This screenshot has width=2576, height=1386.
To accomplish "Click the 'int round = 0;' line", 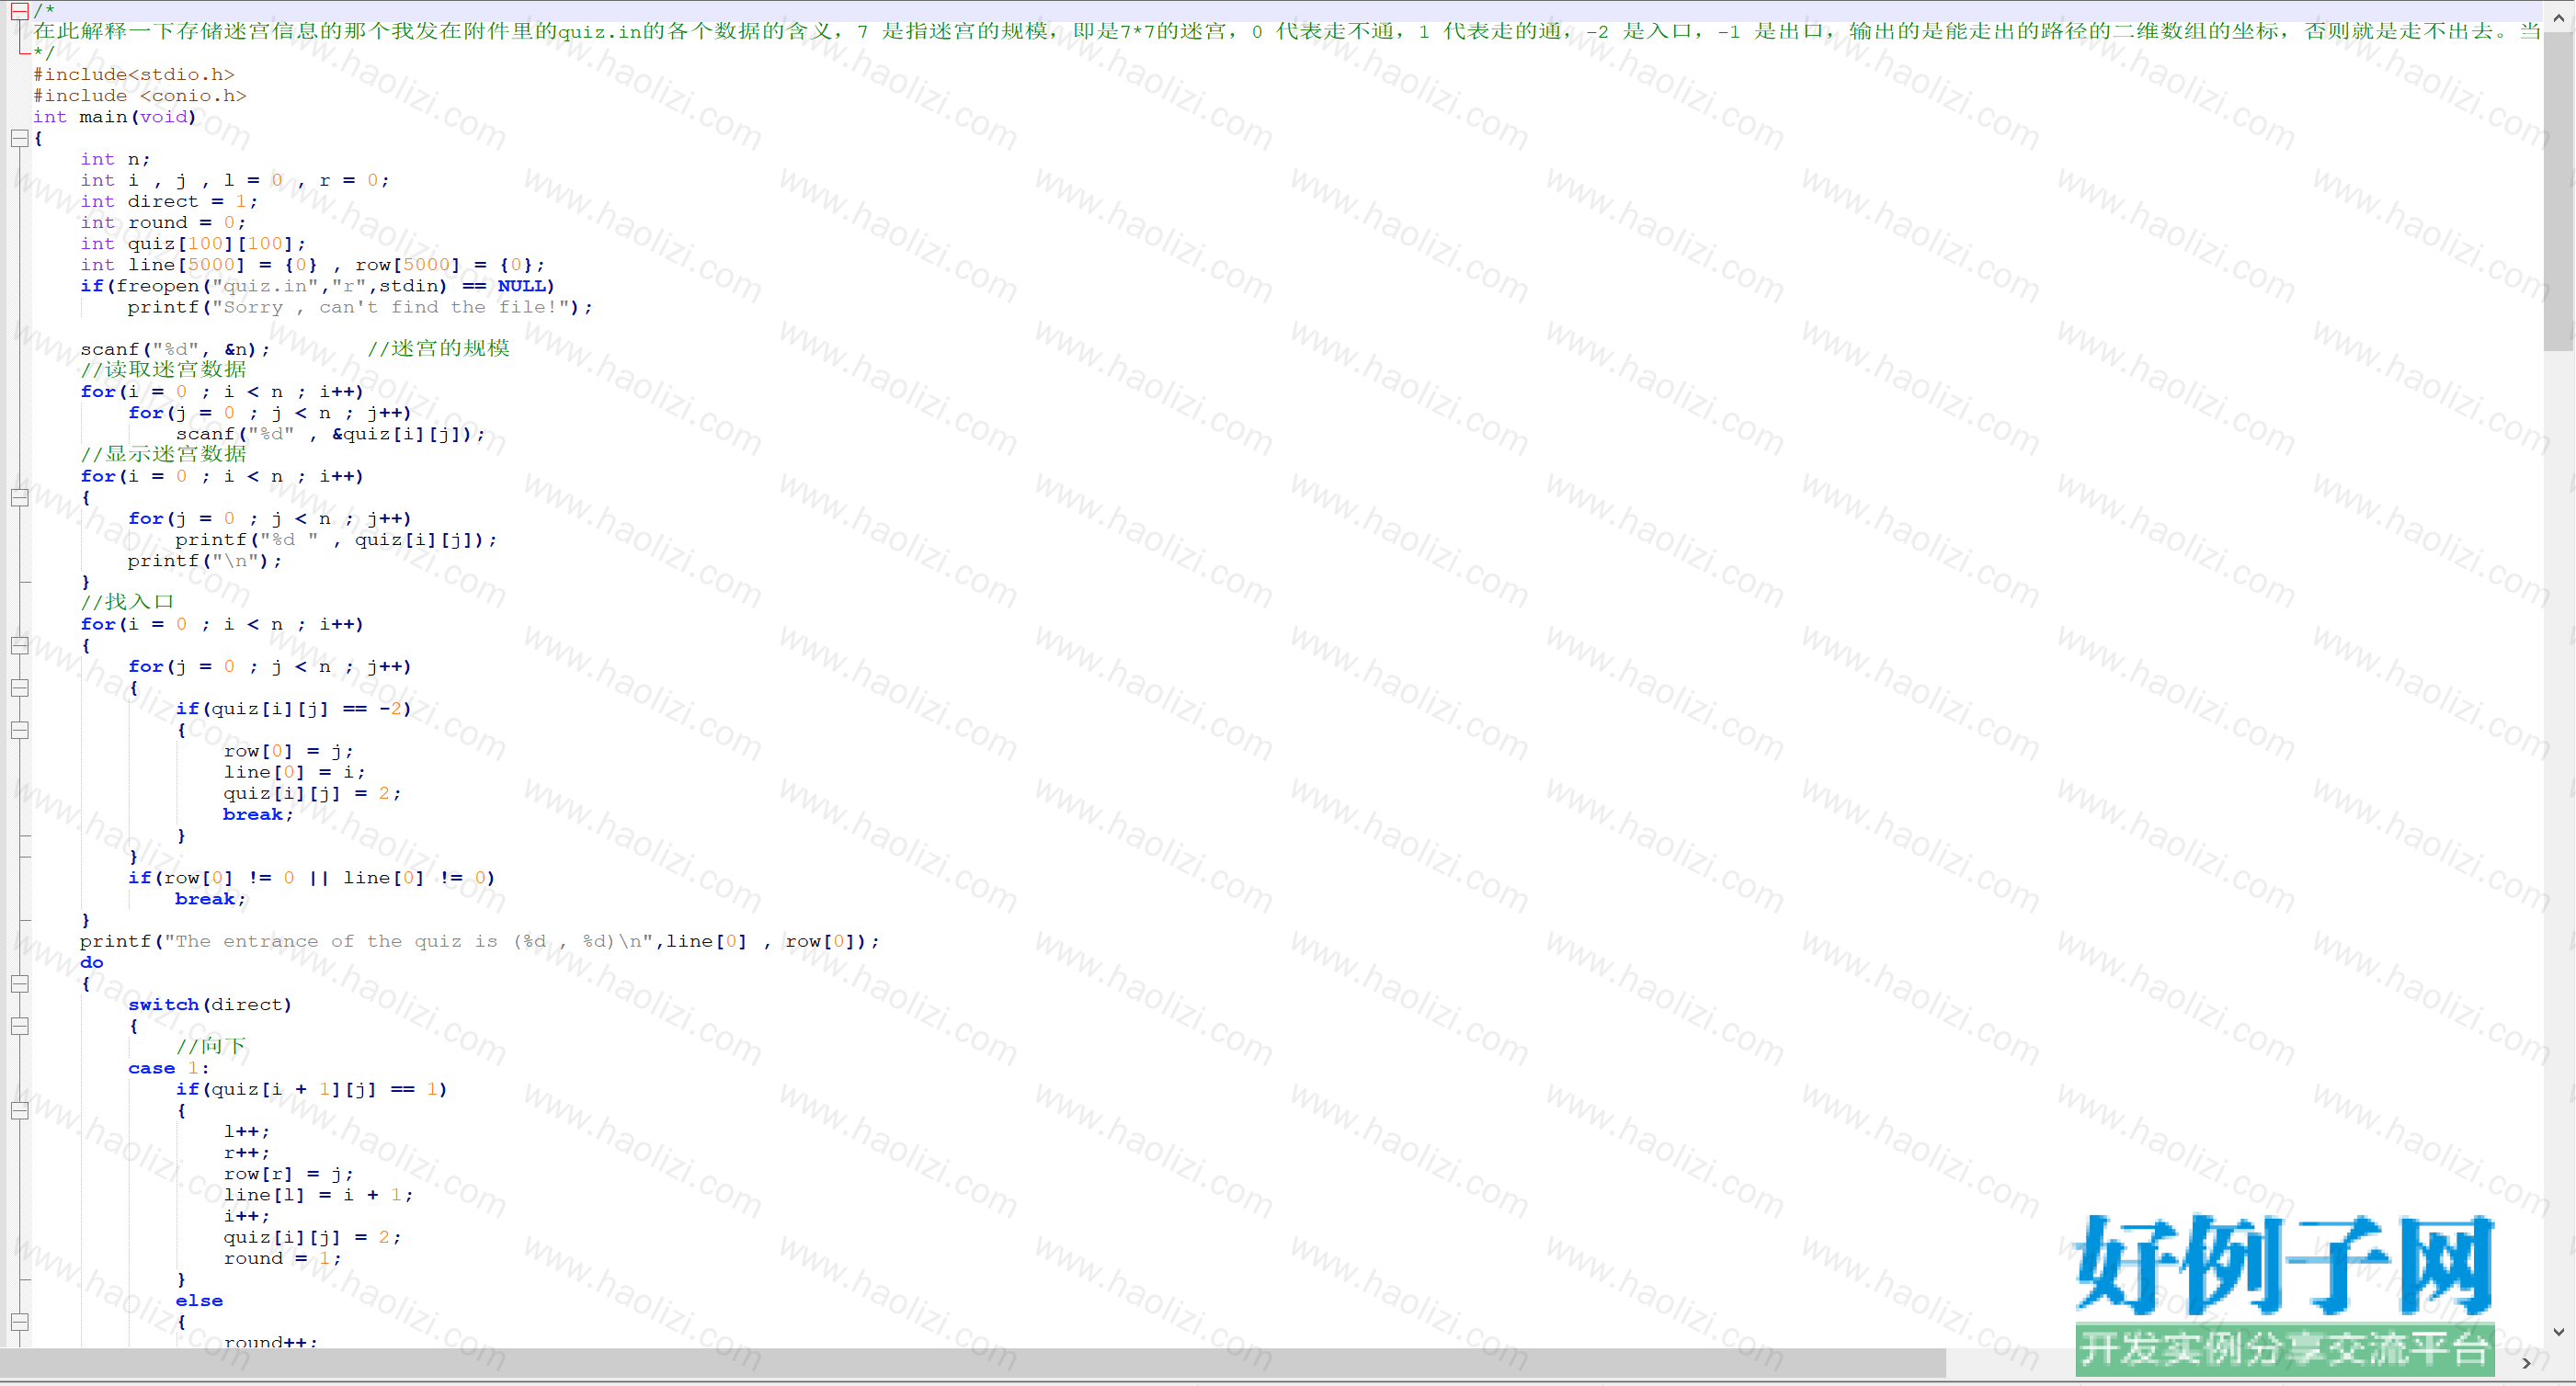I will [163, 223].
